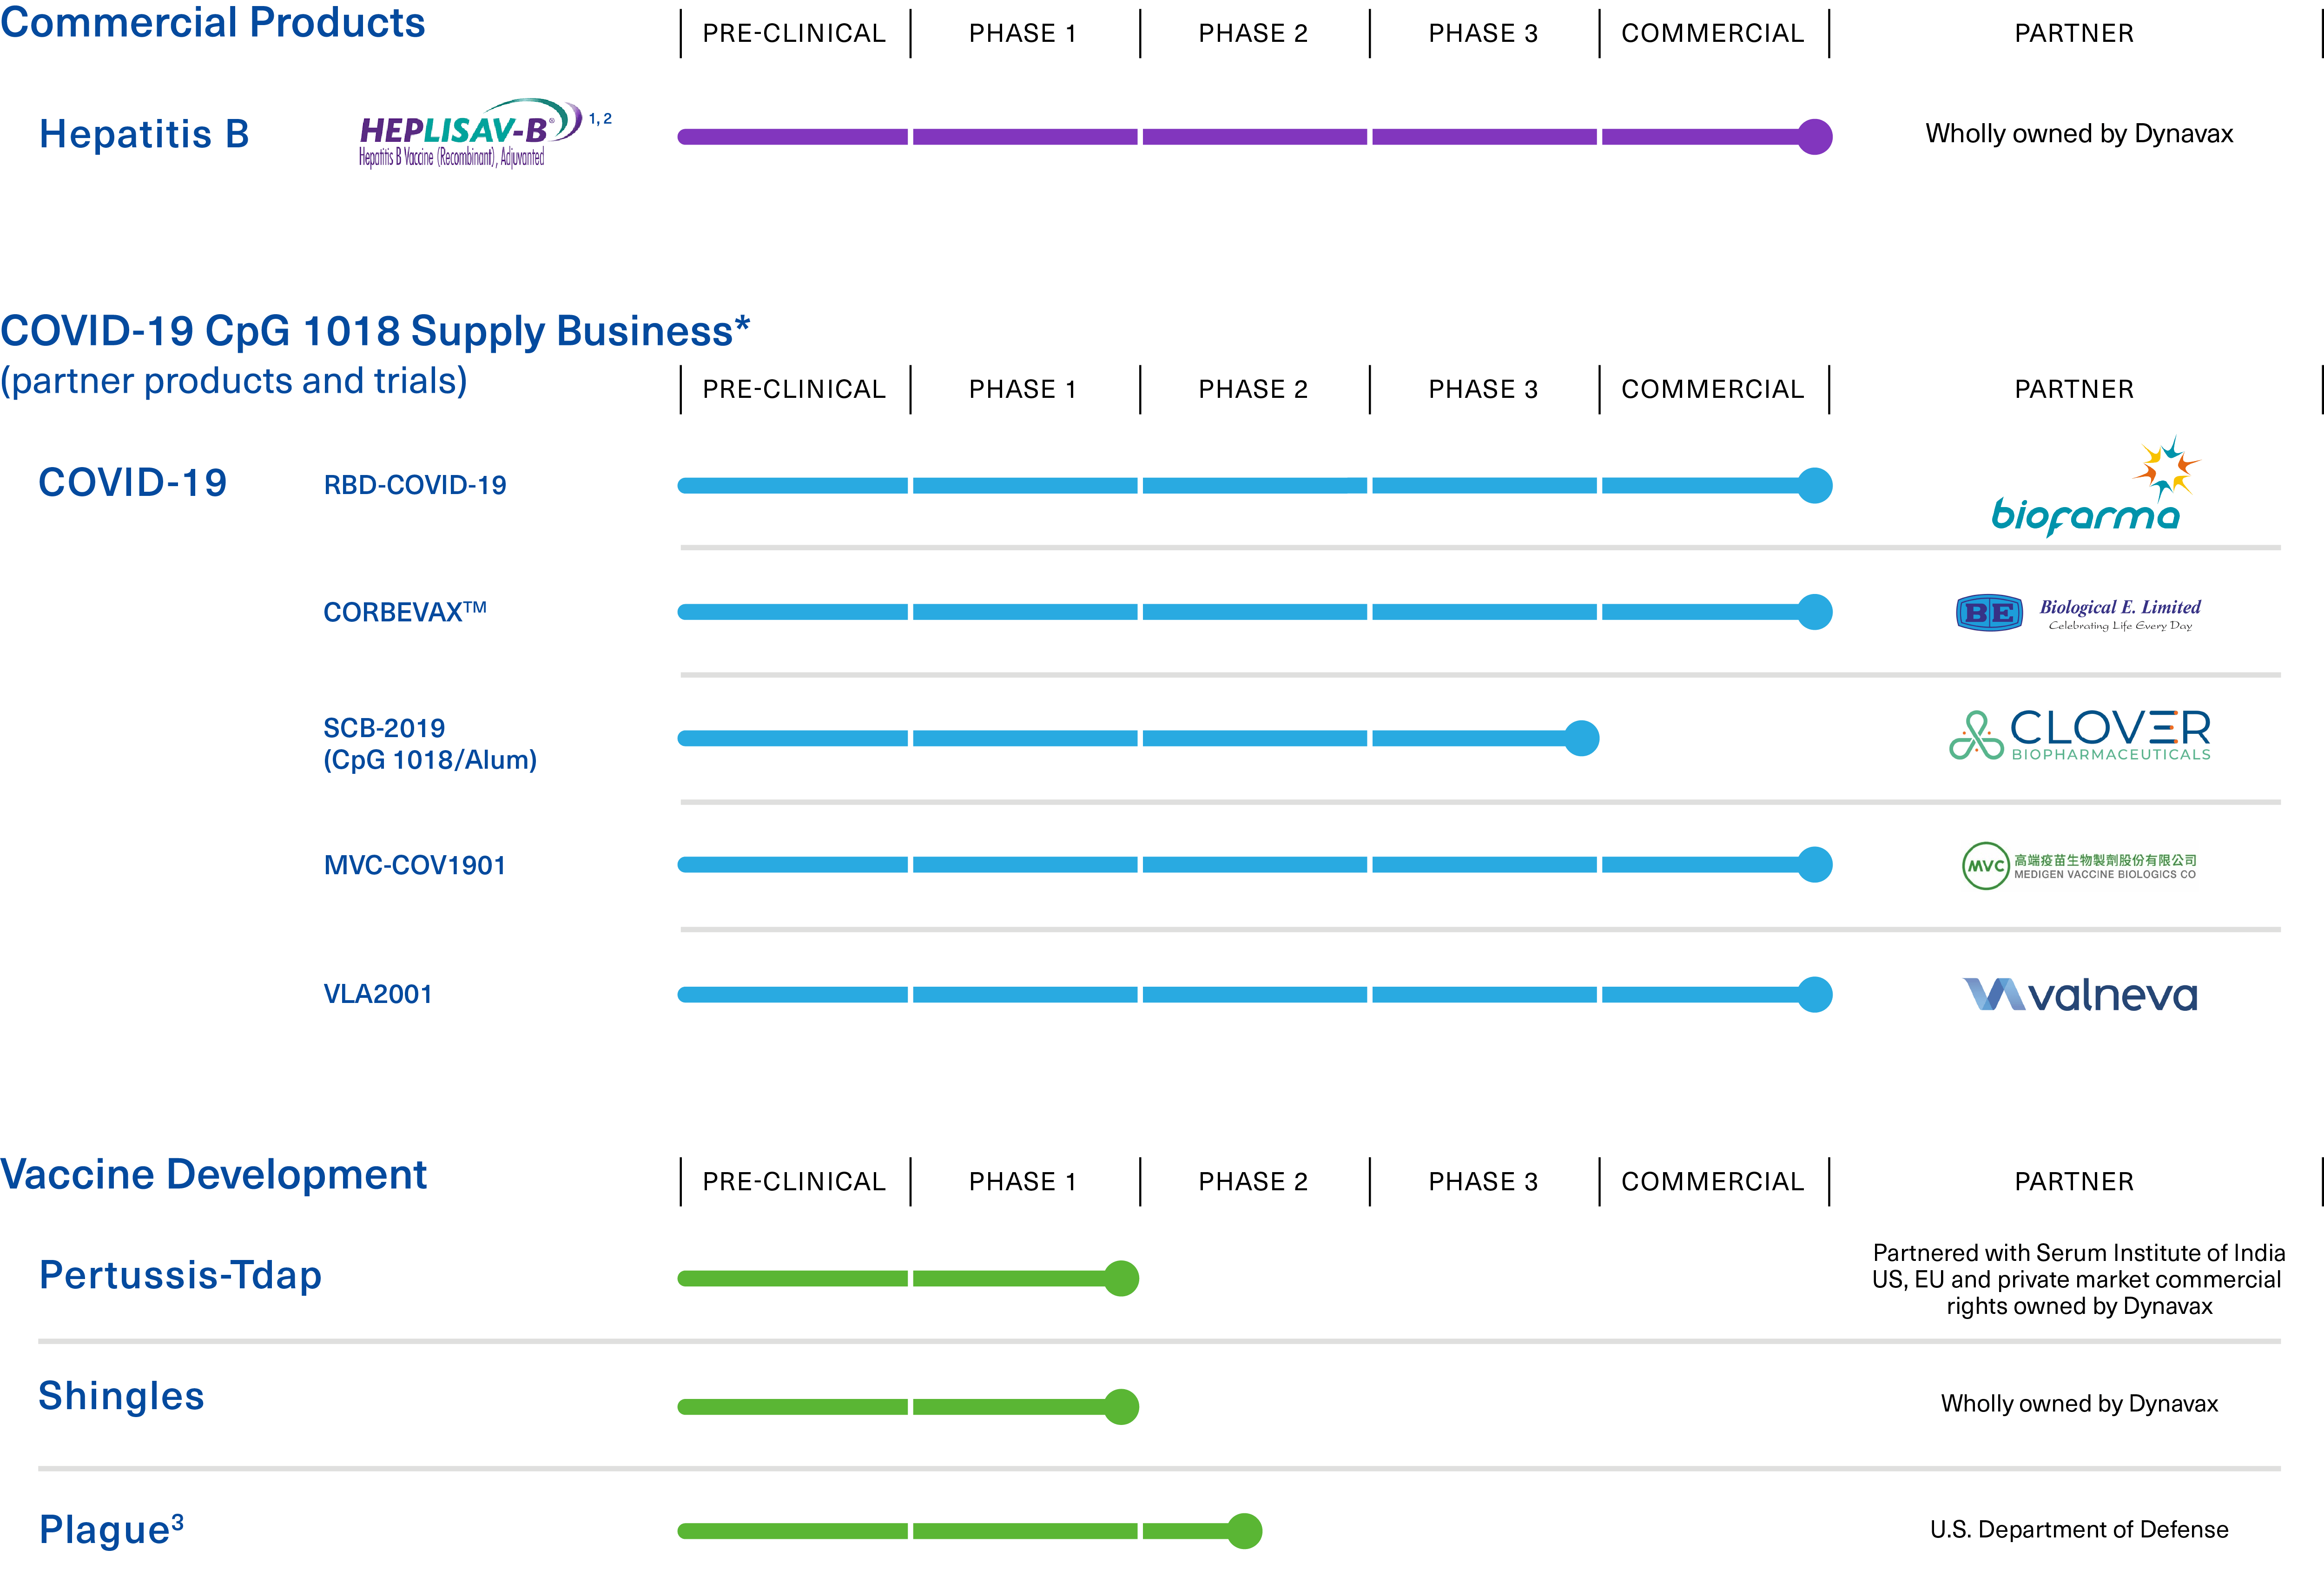Click the COVID-19 category label

pyautogui.click(x=133, y=483)
